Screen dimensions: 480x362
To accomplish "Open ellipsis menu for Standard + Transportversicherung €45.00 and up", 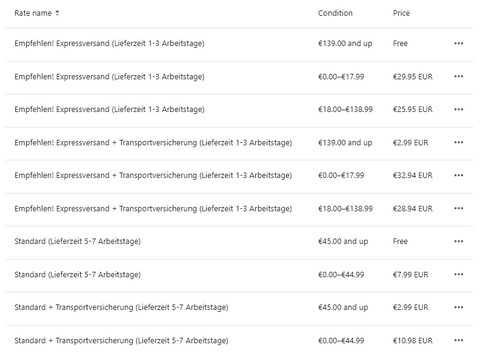I will (x=458, y=307).
